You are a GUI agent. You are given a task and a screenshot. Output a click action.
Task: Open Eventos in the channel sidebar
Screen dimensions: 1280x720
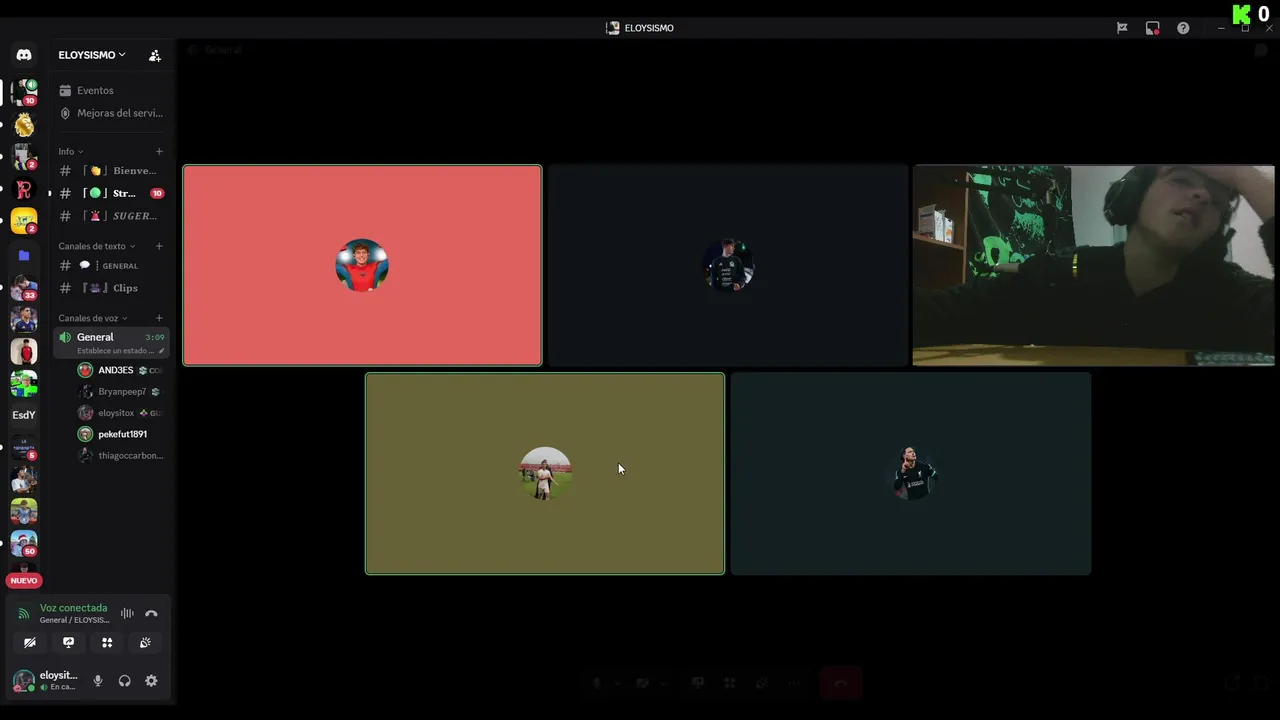95,90
